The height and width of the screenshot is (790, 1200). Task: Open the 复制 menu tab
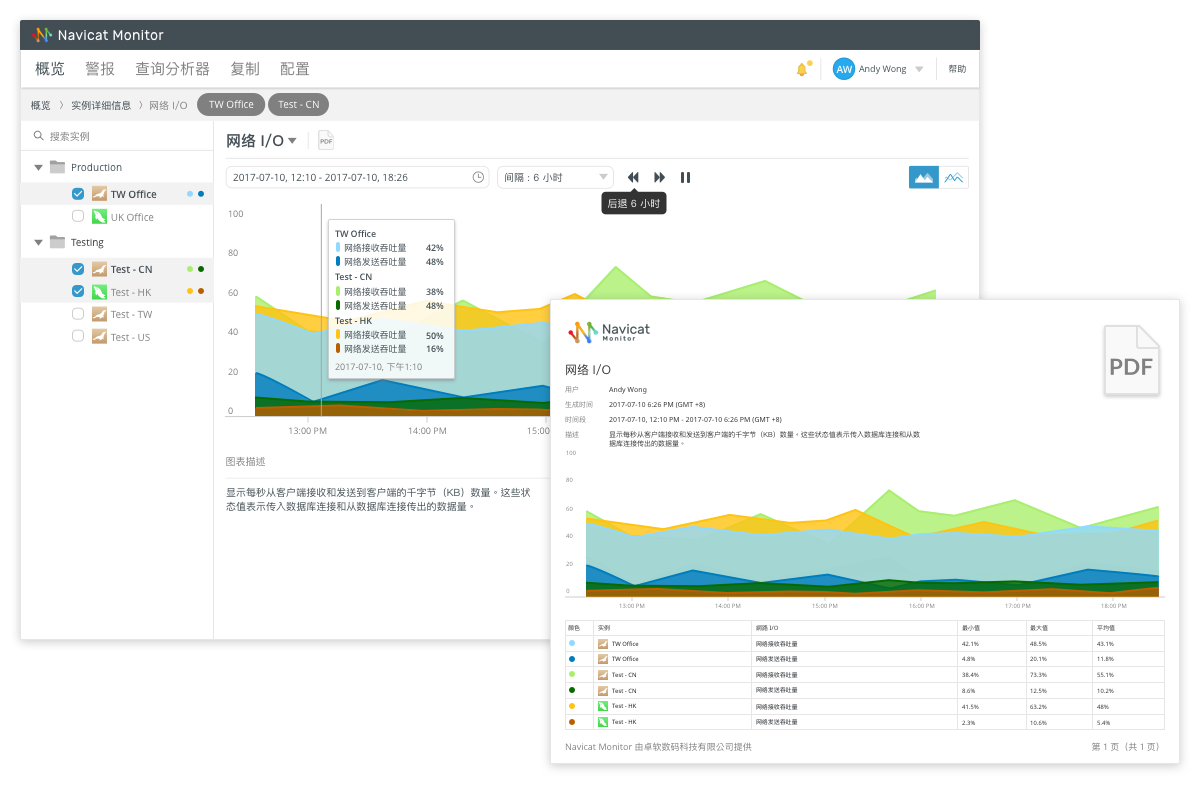coord(245,69)
